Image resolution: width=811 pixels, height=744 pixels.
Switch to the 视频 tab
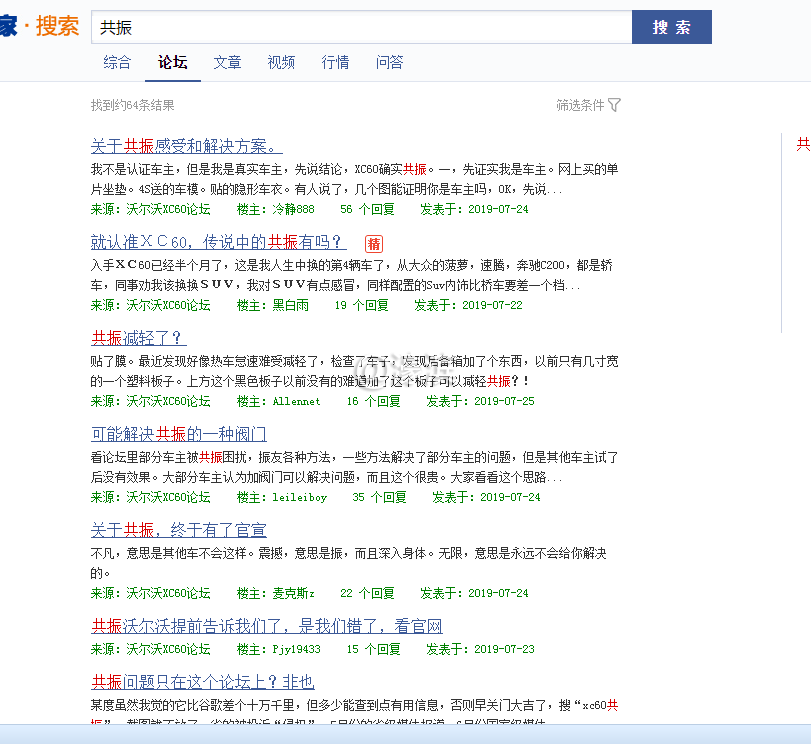[281, 61]
